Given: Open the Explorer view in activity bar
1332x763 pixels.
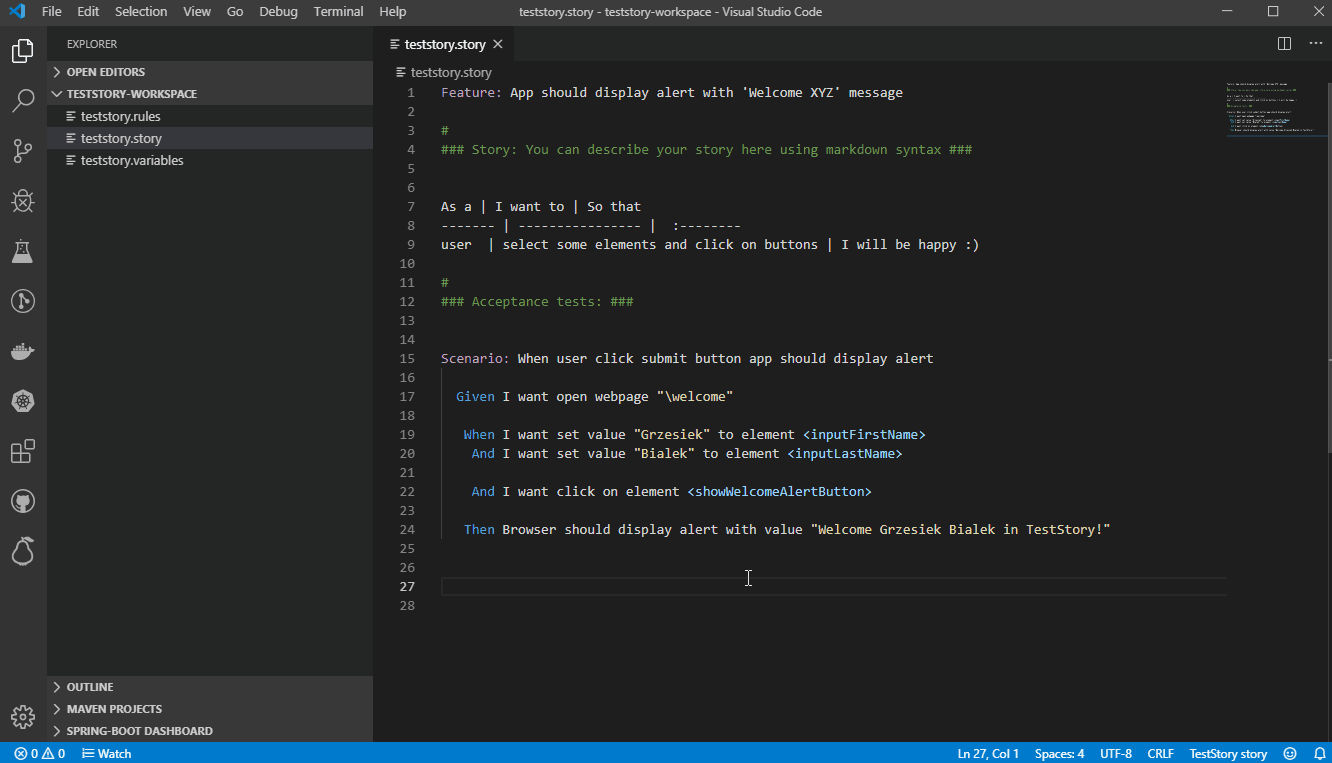Looking at the screenshot, I should click(23, 51).
